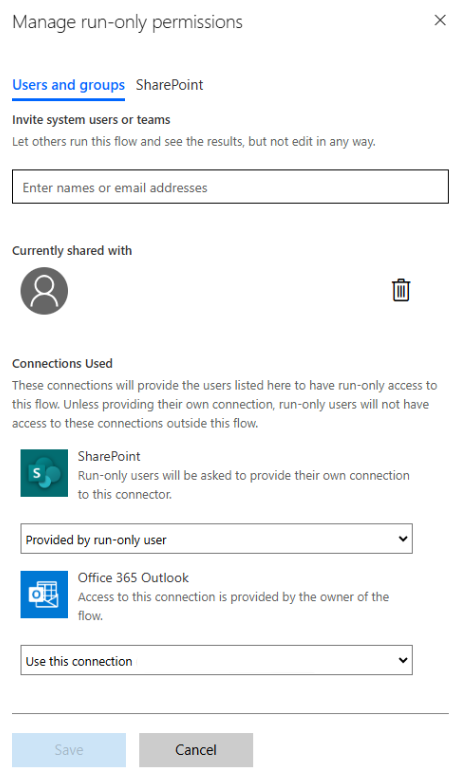Remove the shared user with trash icon
459x774 pixels.
click(401, 290)
